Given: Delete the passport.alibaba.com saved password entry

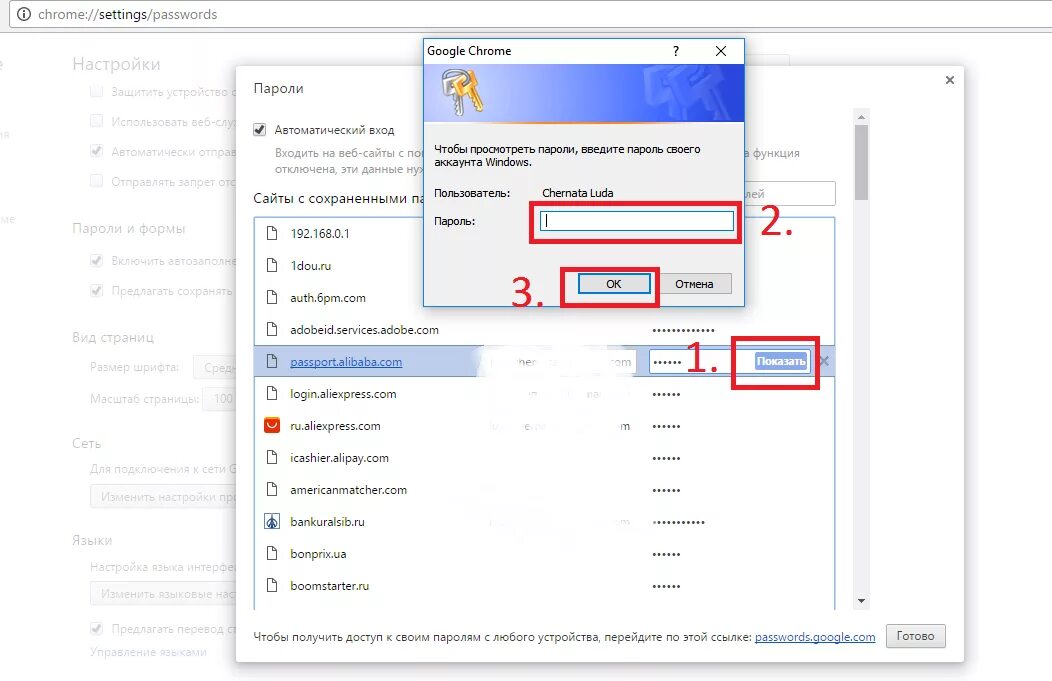Looking at the screenshot, I should pos(825,361).
